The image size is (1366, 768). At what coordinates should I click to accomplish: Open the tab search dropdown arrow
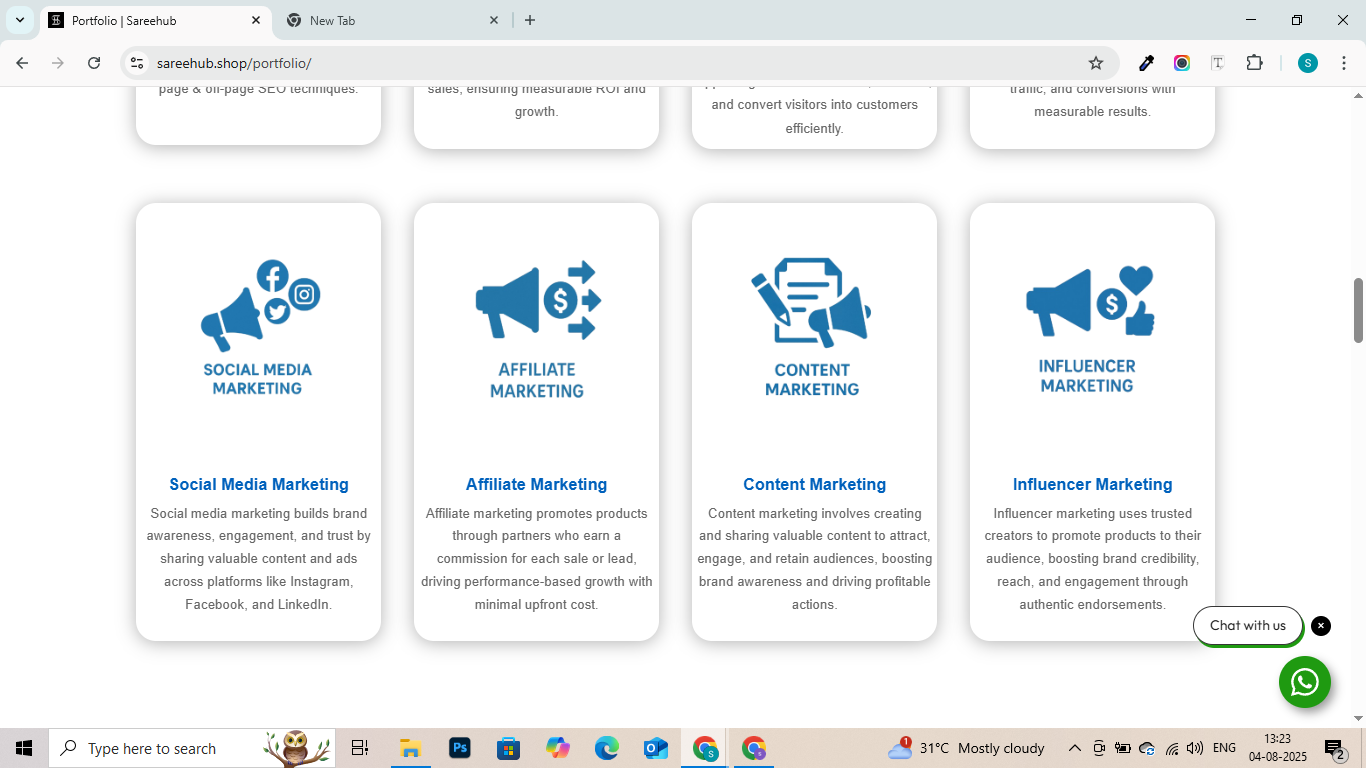[x=19, y=20]
